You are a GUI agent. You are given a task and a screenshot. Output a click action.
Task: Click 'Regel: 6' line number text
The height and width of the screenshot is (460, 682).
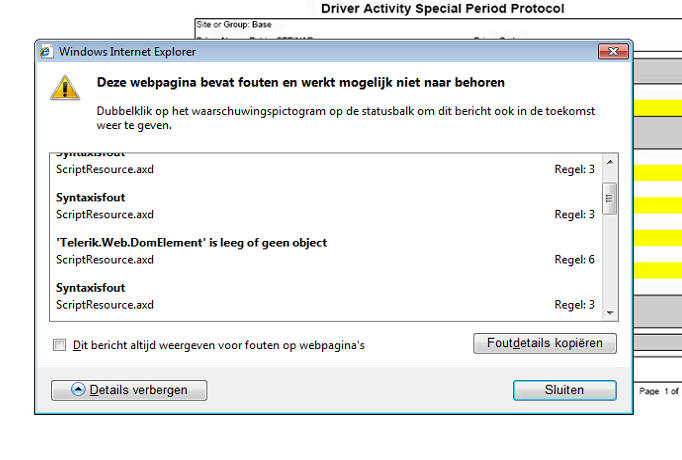pos(574,260)
